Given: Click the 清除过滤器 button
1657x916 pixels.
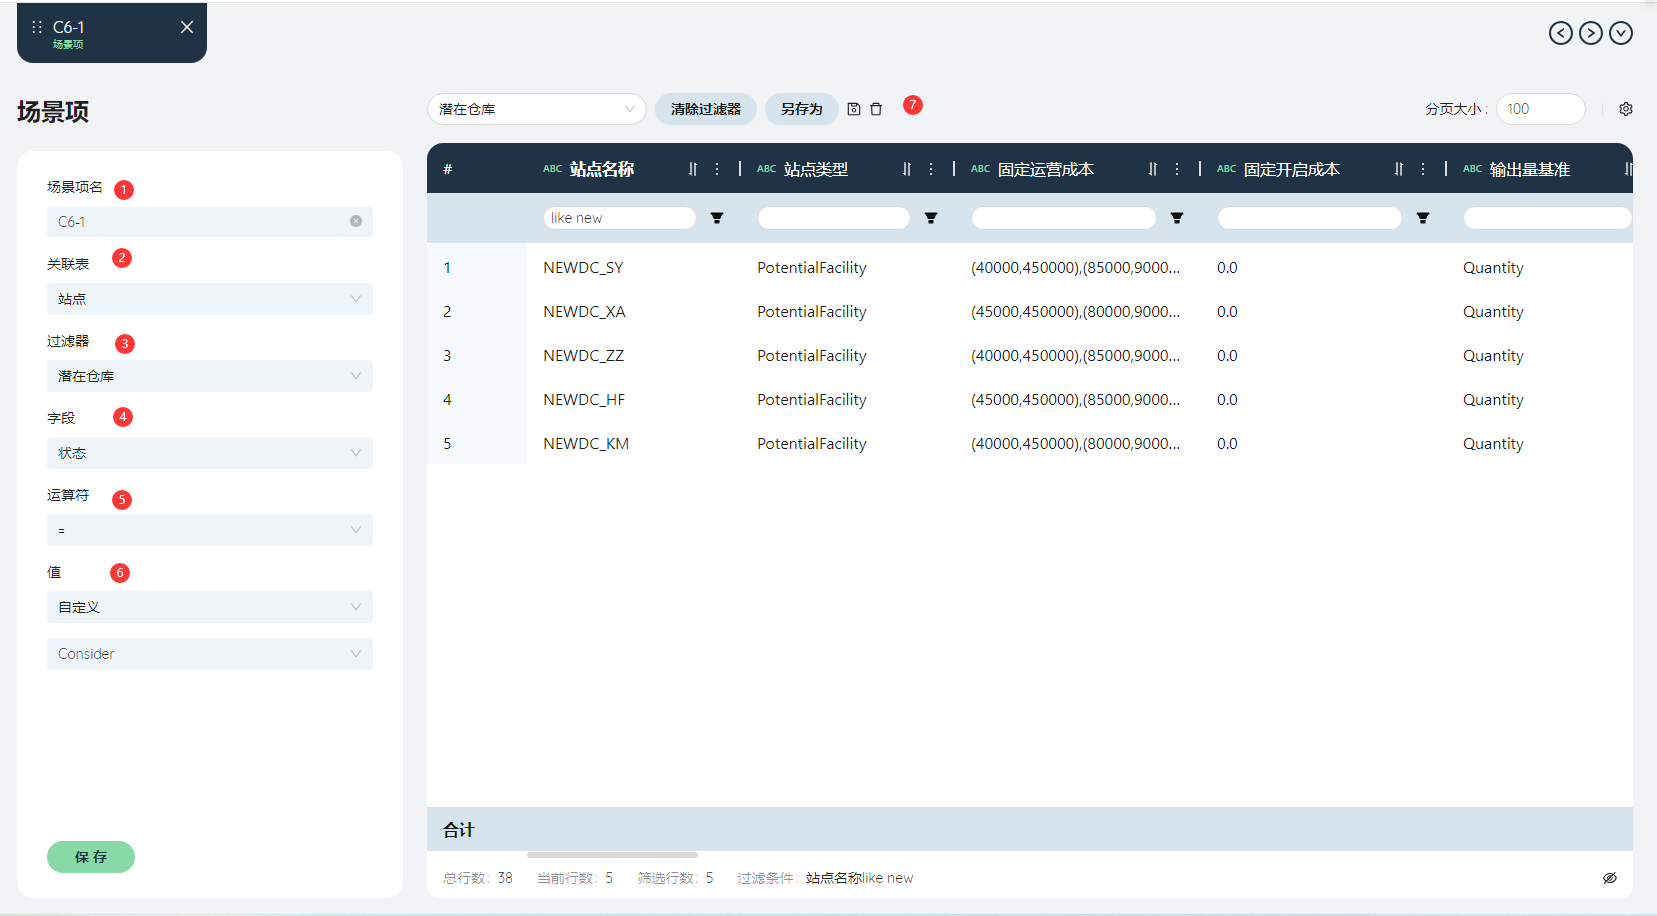Looking at the screenshot, I should pos(706,109).
